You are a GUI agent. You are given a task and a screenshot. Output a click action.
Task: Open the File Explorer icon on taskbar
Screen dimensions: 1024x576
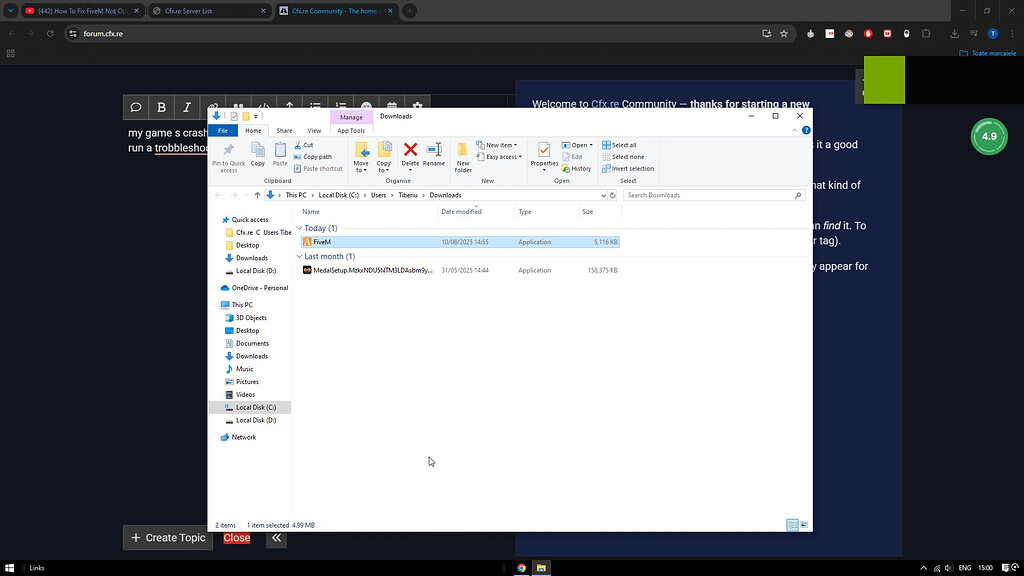tap(540, 568)
